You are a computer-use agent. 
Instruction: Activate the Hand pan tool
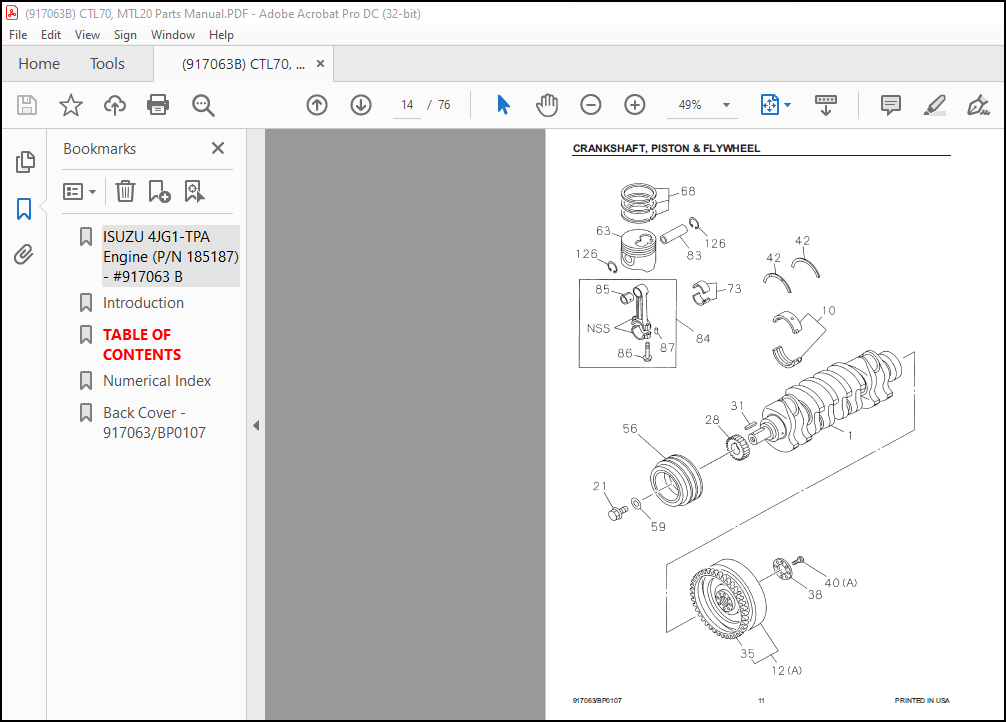pyautogui.click(x=547, y=105)
